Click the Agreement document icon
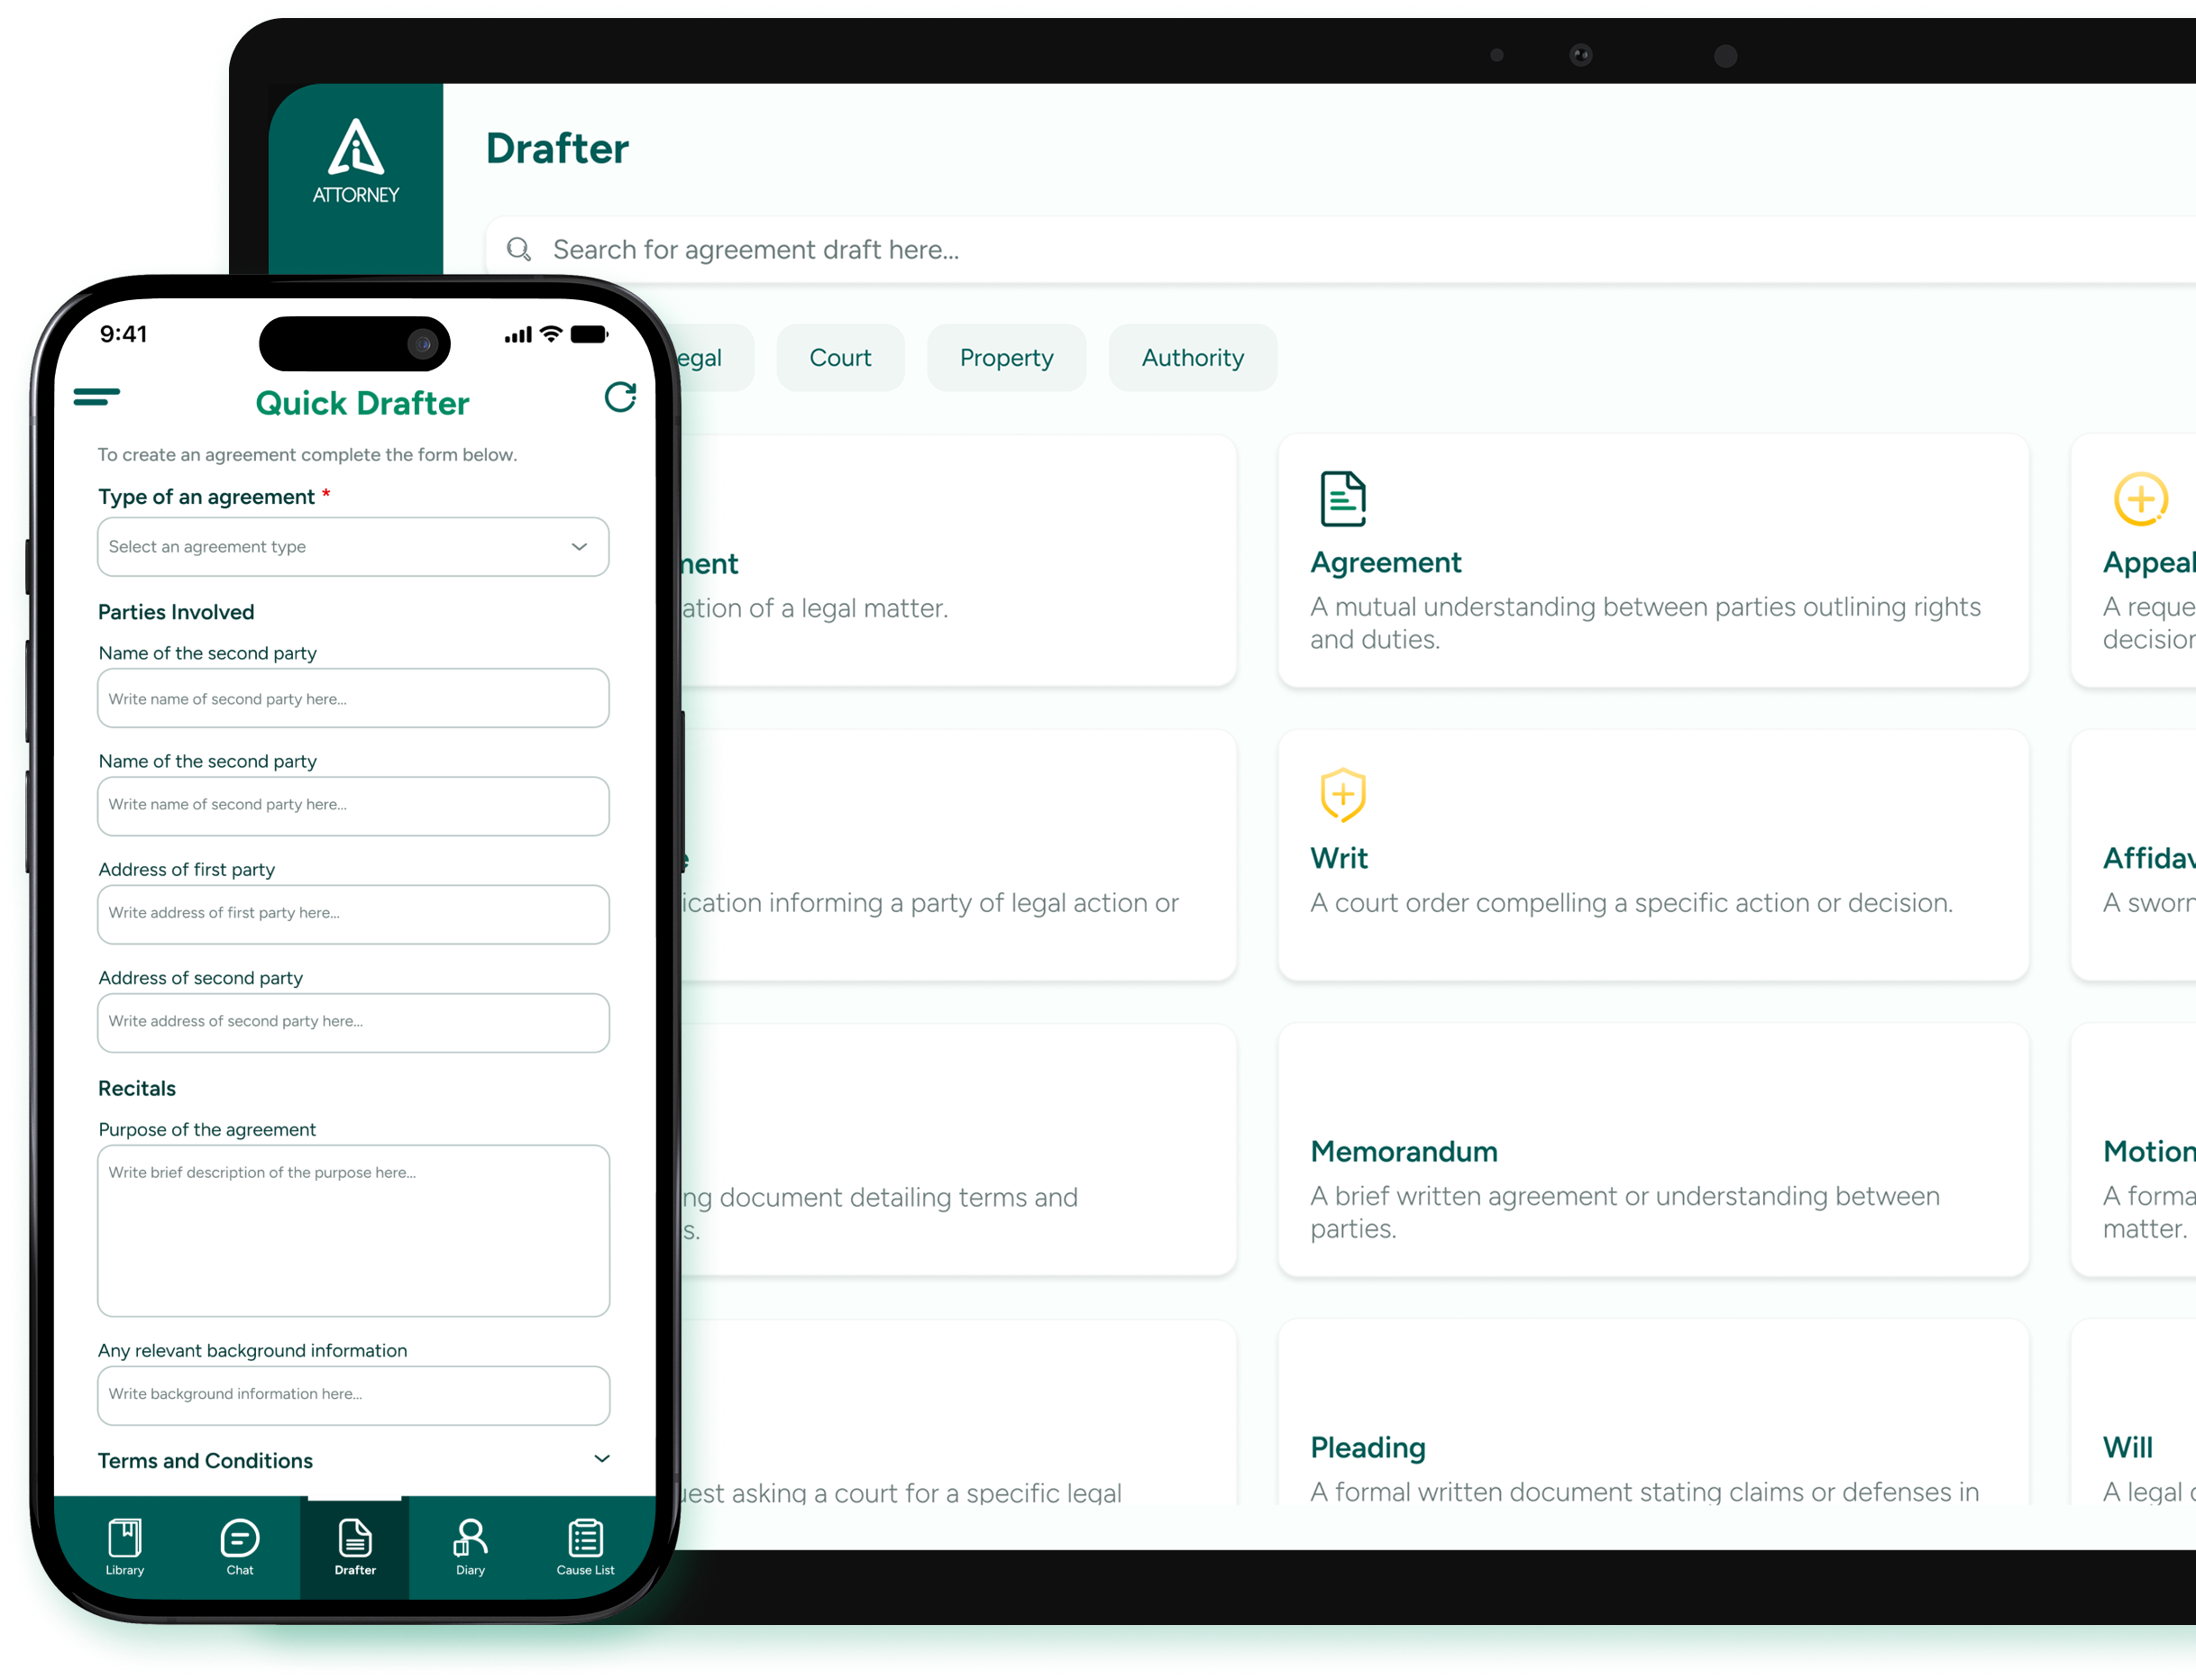This screenshot has width=2196, height=1680. [1342, 498]
